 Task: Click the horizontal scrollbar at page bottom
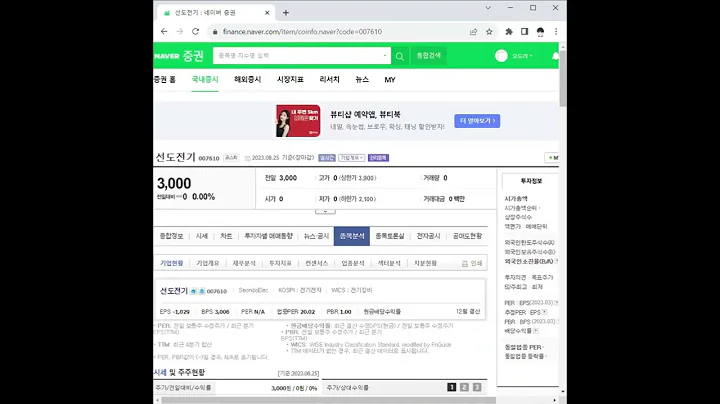pos(328,400)
